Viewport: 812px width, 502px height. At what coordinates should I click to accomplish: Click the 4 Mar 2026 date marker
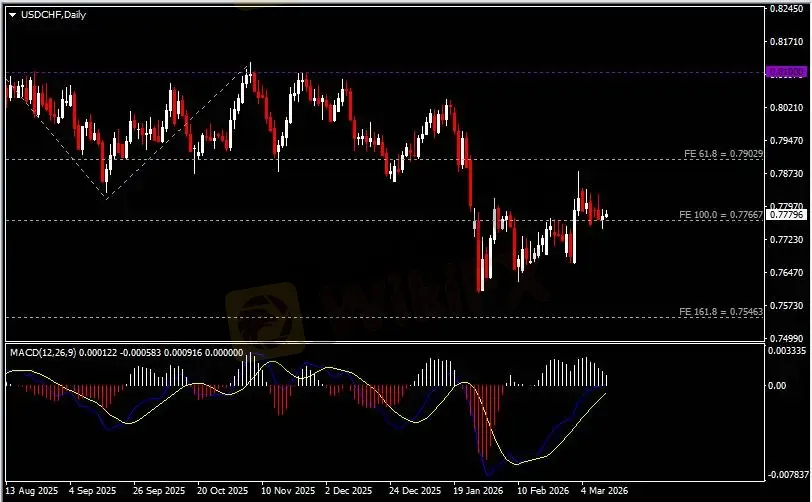tap(606, 492)
